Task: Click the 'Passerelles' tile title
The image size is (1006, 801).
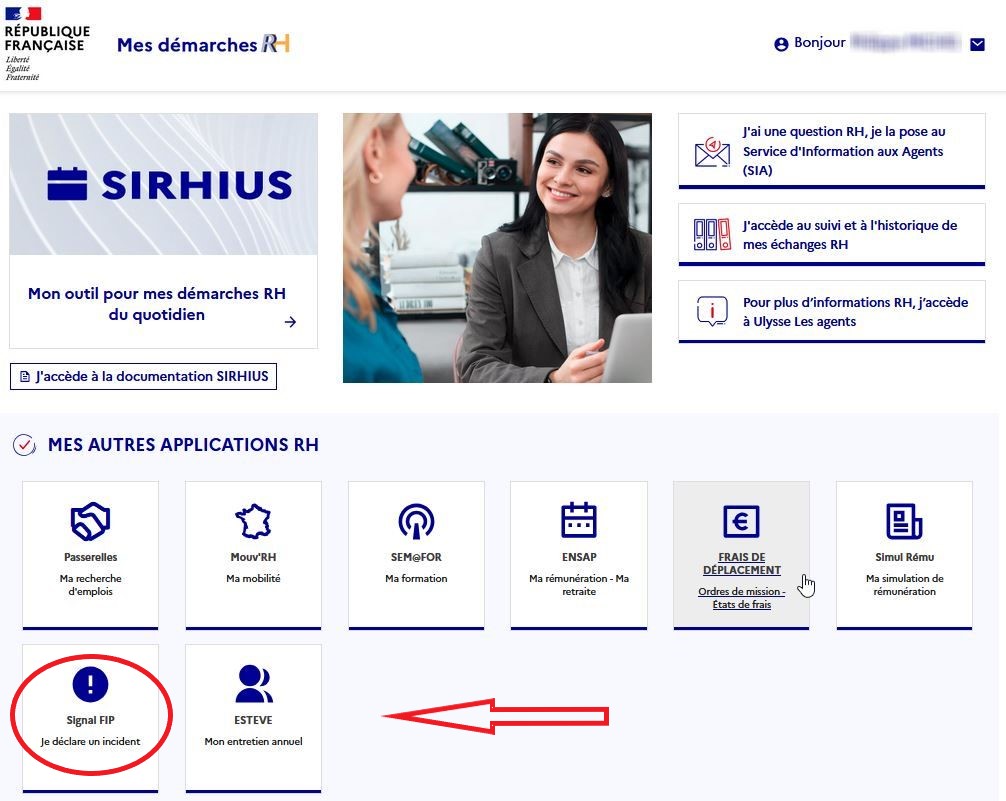Action: [x=90, y=557]
